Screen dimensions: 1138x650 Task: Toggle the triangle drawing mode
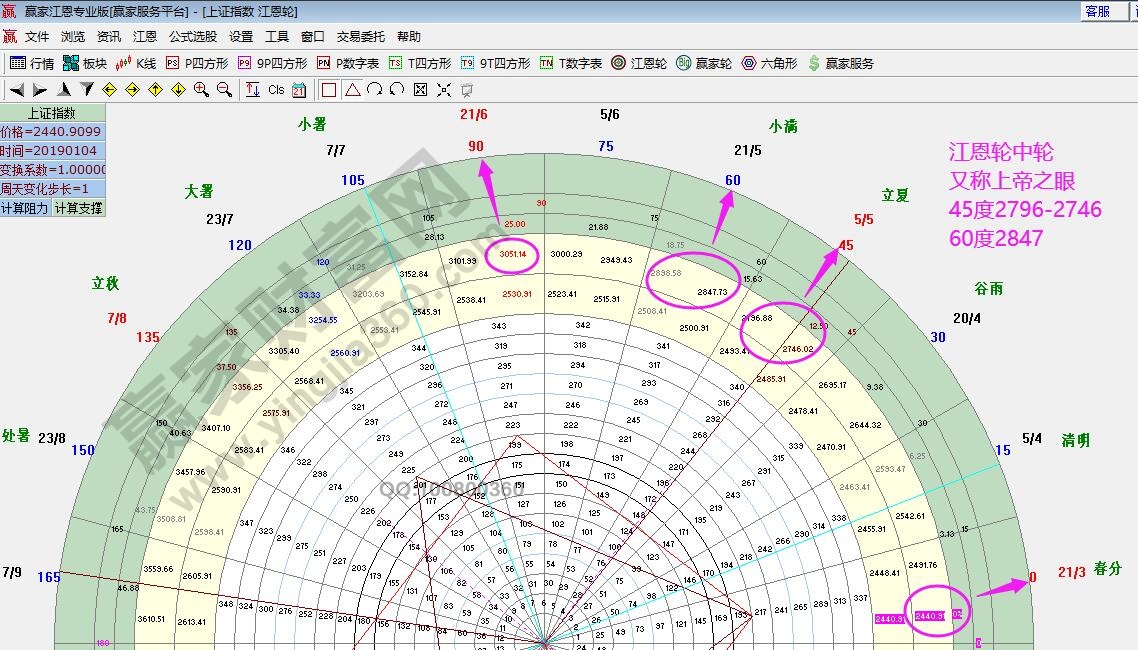point(351,89)
